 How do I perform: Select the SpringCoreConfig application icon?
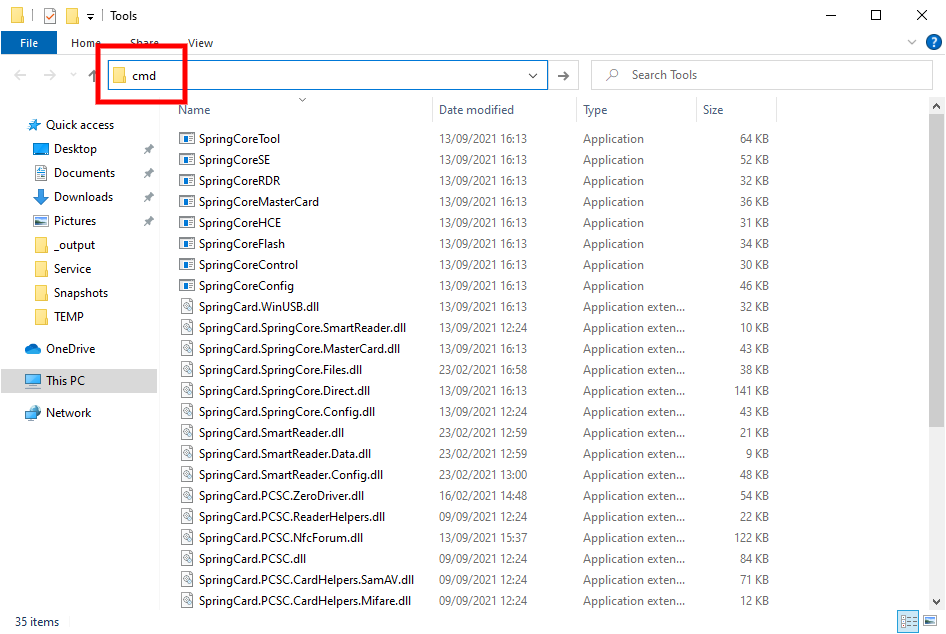tap(187, 286)
